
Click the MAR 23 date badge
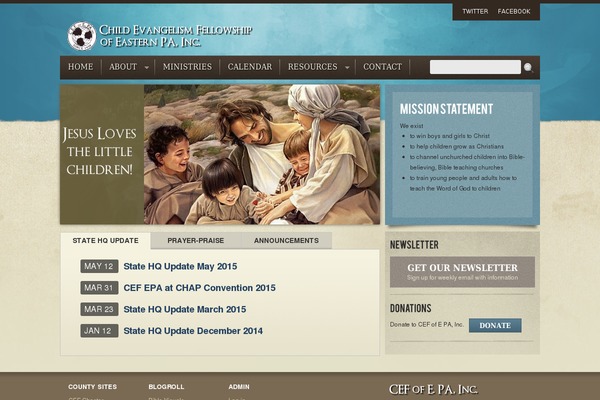tap(99, 309)
